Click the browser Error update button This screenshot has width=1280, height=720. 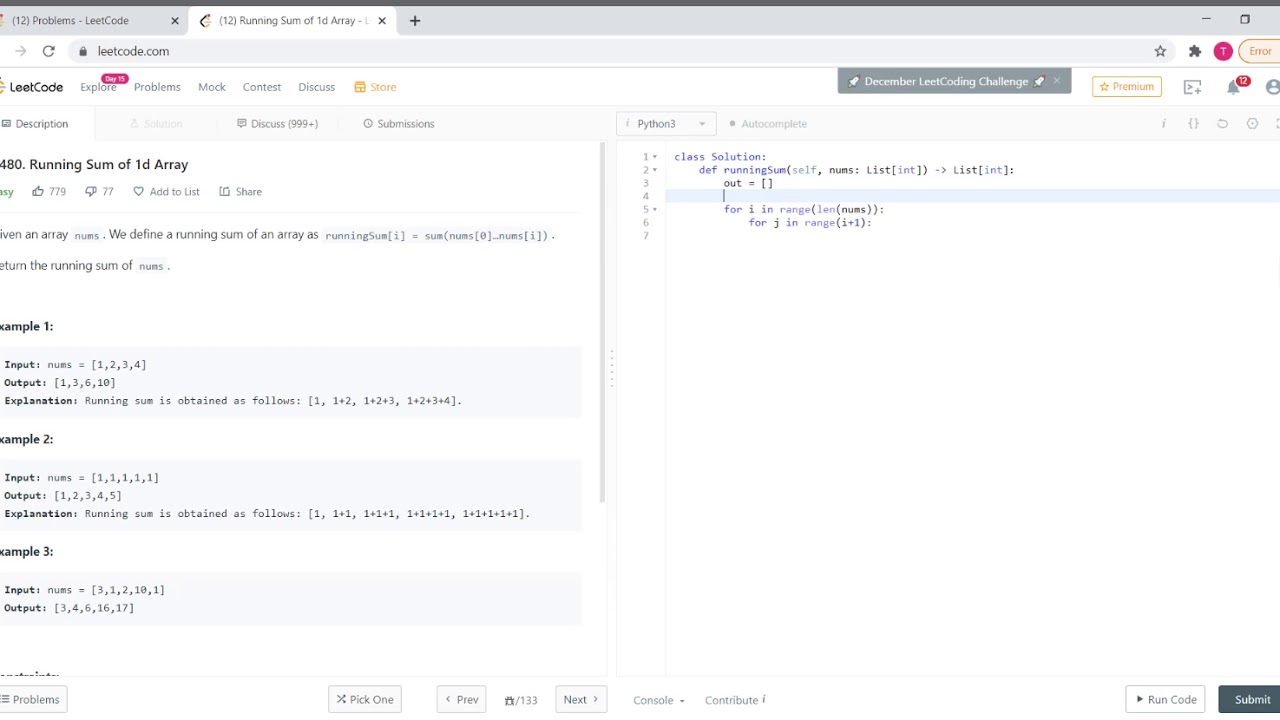click(1260, 51)
